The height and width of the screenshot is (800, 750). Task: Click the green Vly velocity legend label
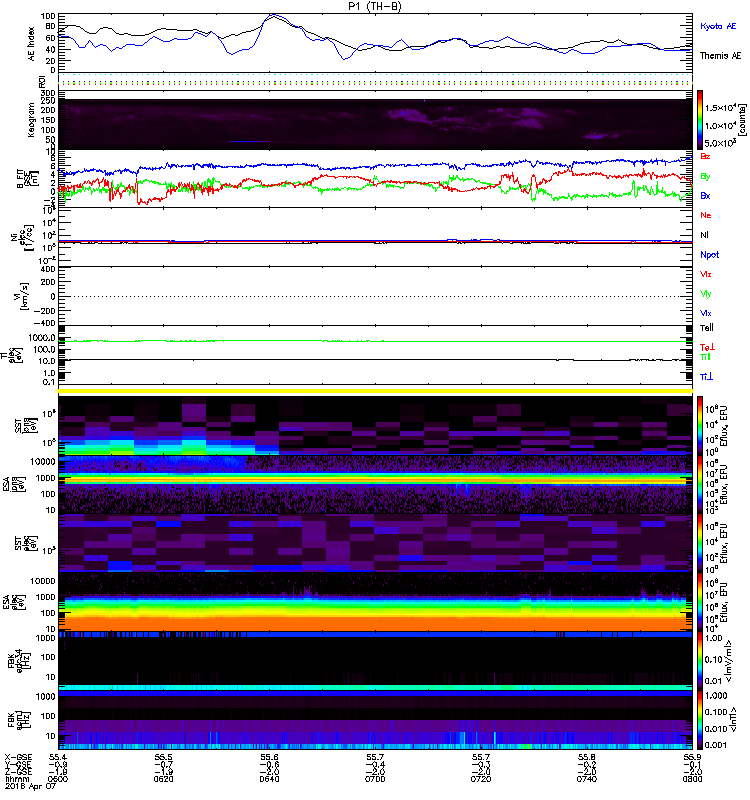(707, 294)
